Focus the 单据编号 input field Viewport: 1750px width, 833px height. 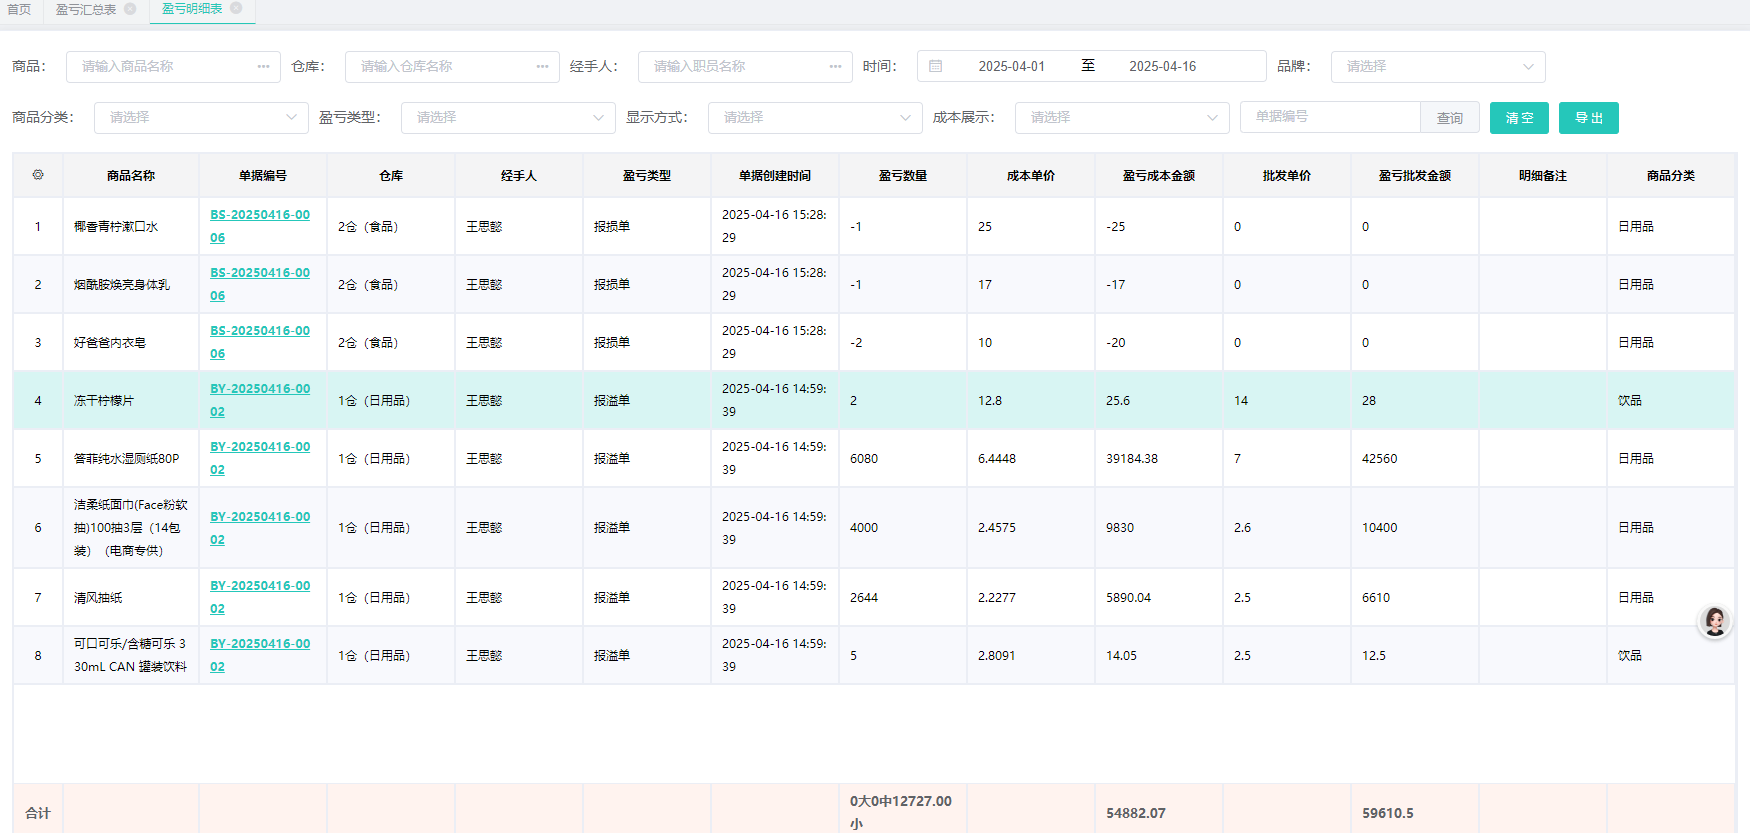coord(1329,117)
